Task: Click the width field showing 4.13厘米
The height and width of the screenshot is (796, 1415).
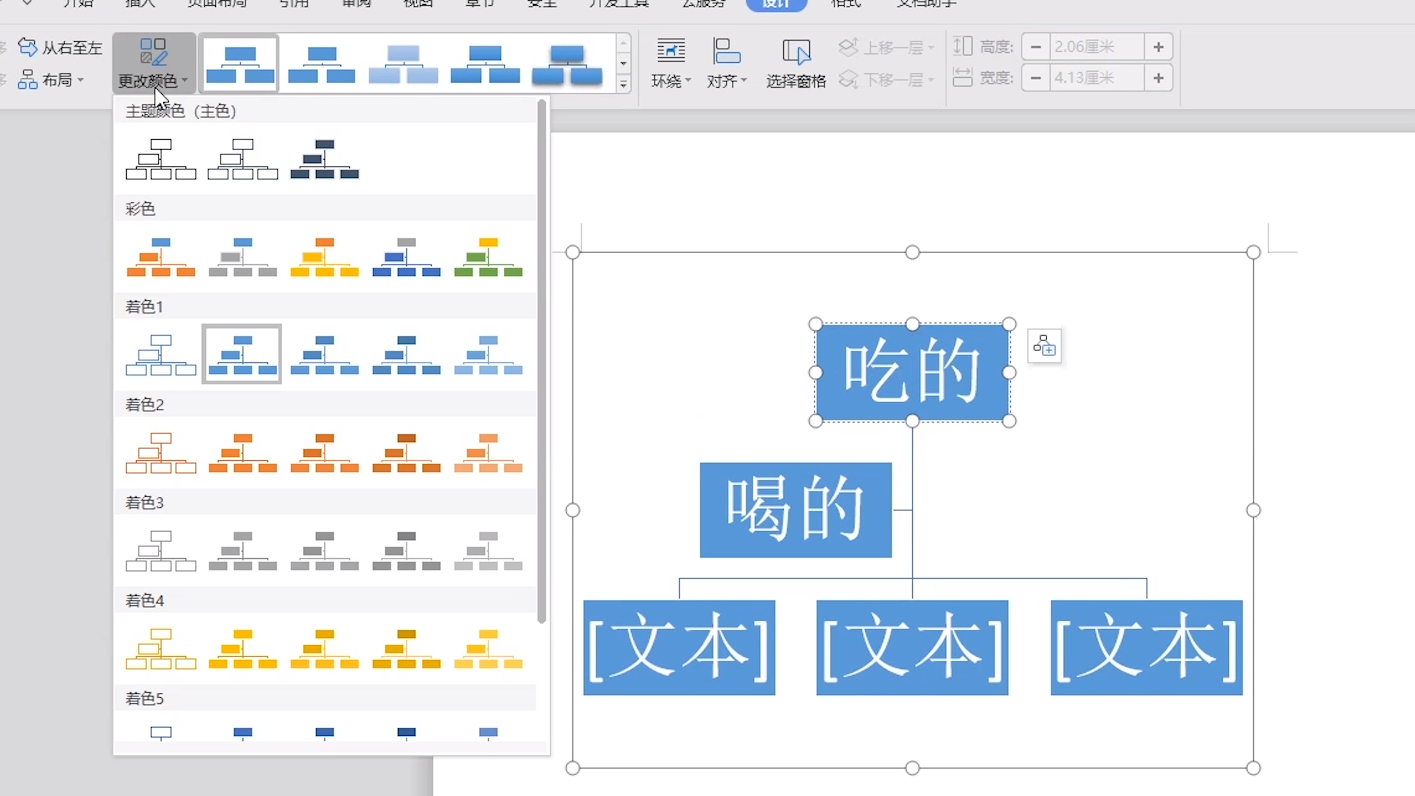Action: pyautogui.click(x=1096, y=78)
